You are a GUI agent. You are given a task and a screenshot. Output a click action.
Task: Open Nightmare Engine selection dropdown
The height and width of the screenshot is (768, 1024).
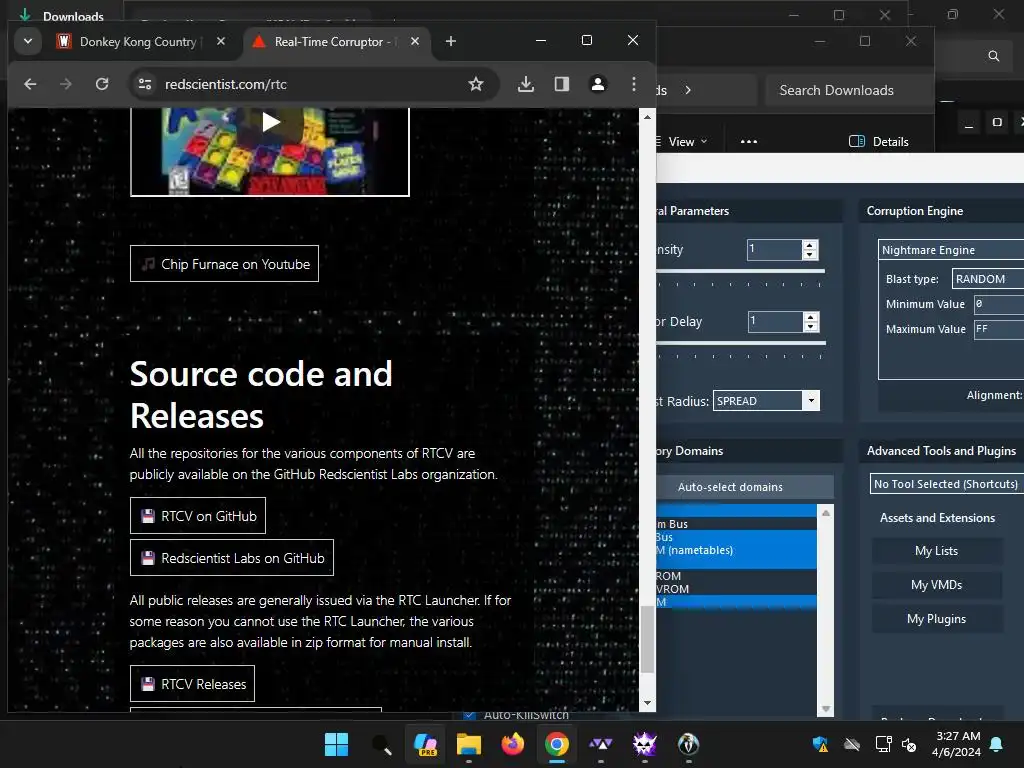point(951,249)
